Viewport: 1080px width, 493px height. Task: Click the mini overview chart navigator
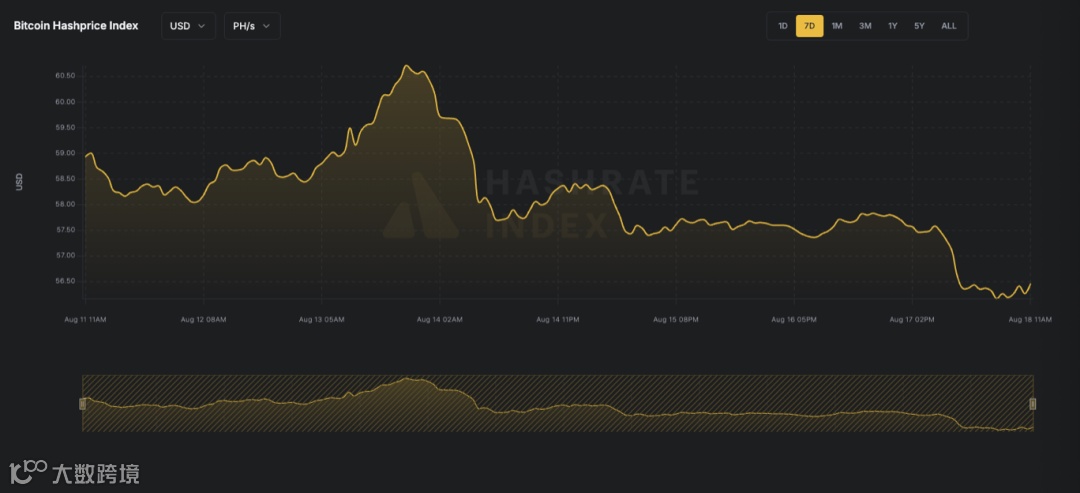[x=557, y=403]
